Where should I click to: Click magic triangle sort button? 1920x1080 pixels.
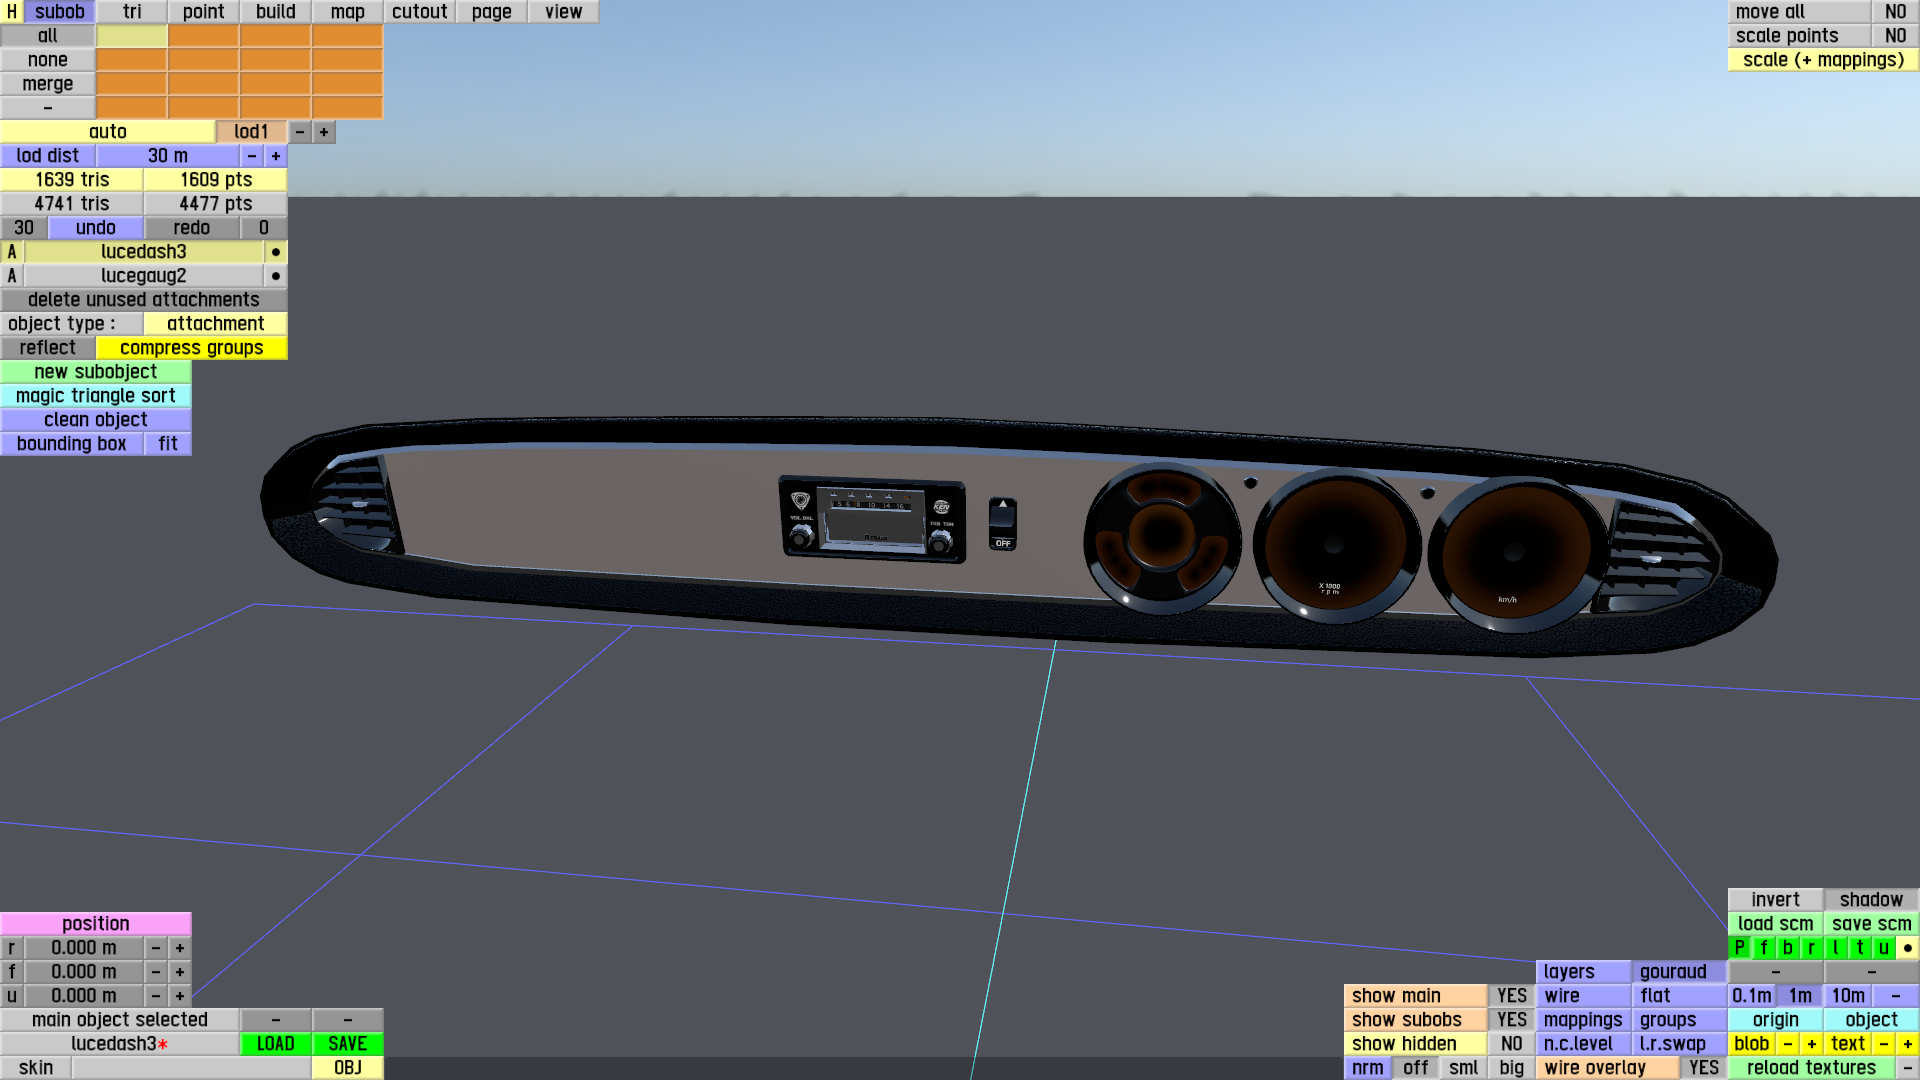pyautogui.click(x=96, y=396)
